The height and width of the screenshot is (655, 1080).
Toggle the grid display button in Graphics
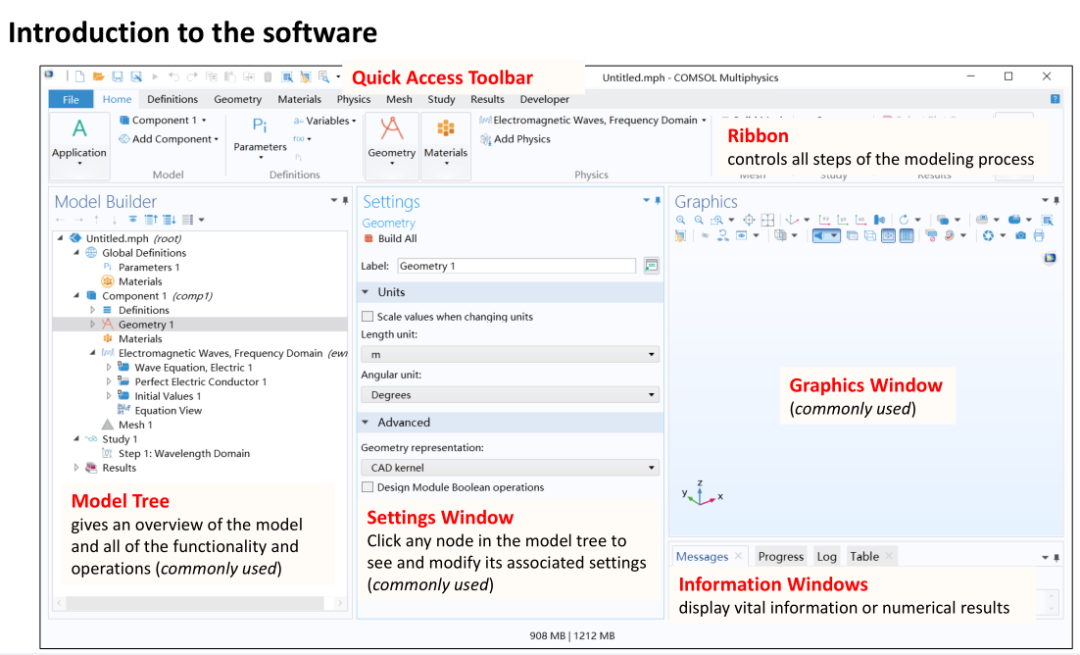906,235
